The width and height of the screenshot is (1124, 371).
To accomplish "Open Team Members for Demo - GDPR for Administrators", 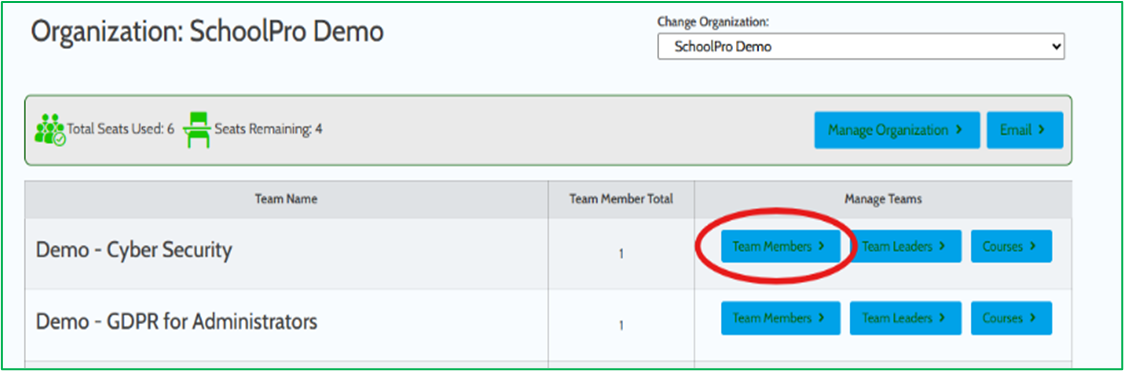I will tap(780, 318).
